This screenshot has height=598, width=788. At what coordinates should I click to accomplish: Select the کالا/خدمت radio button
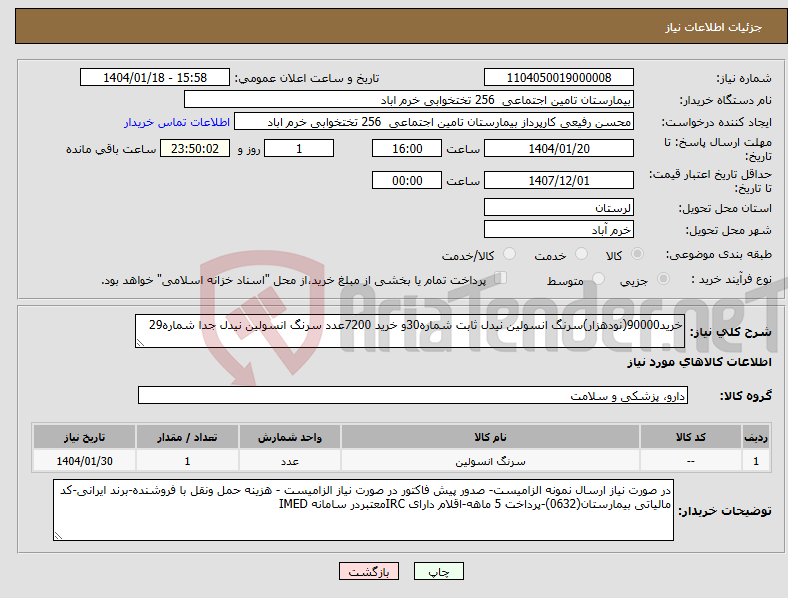(510, 254)
